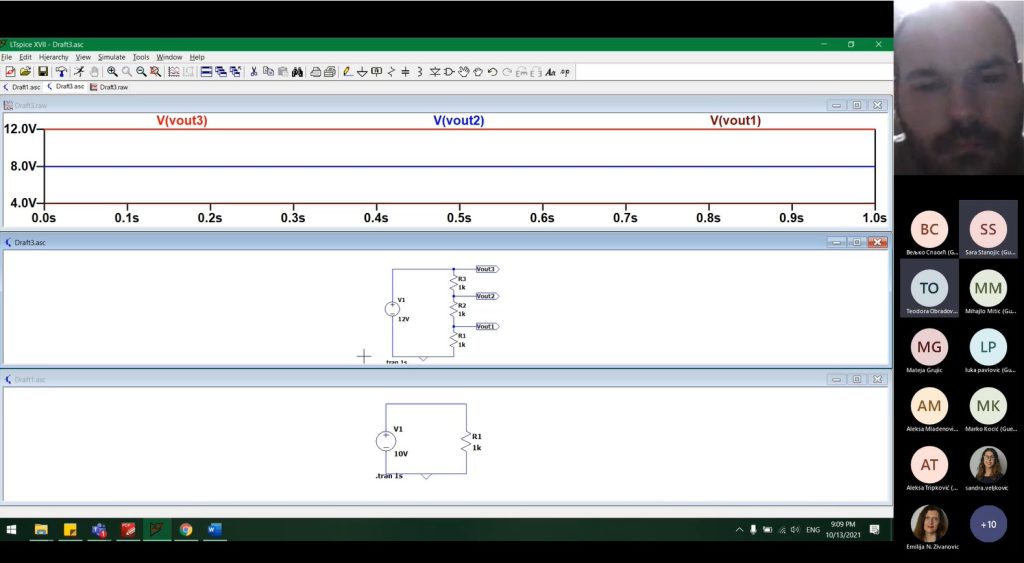Image resolution: width=1024 pixels, height=563 pixels.
Task: Click the Undo arrow icon
Action: pos(492,72)
